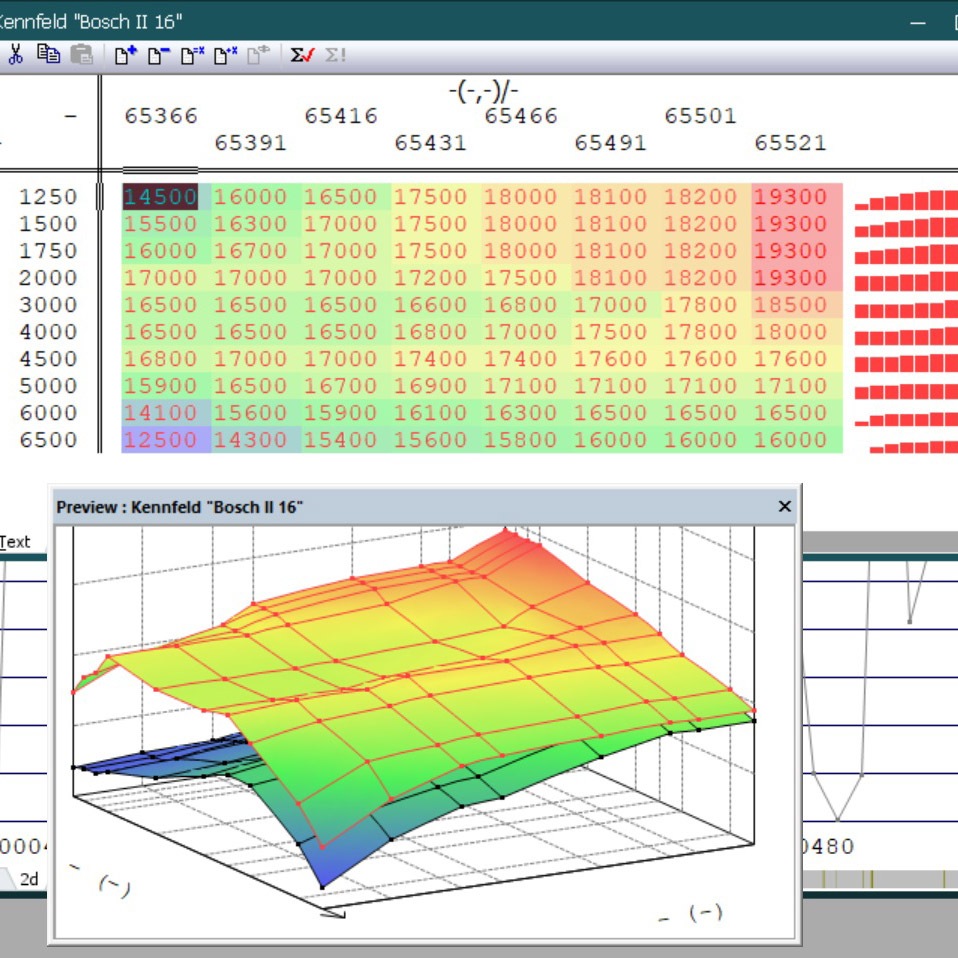This screenshot has height=958, width=958.
Task: Click the page-with-plus add value icon
Action: click(x=126, y=55)
